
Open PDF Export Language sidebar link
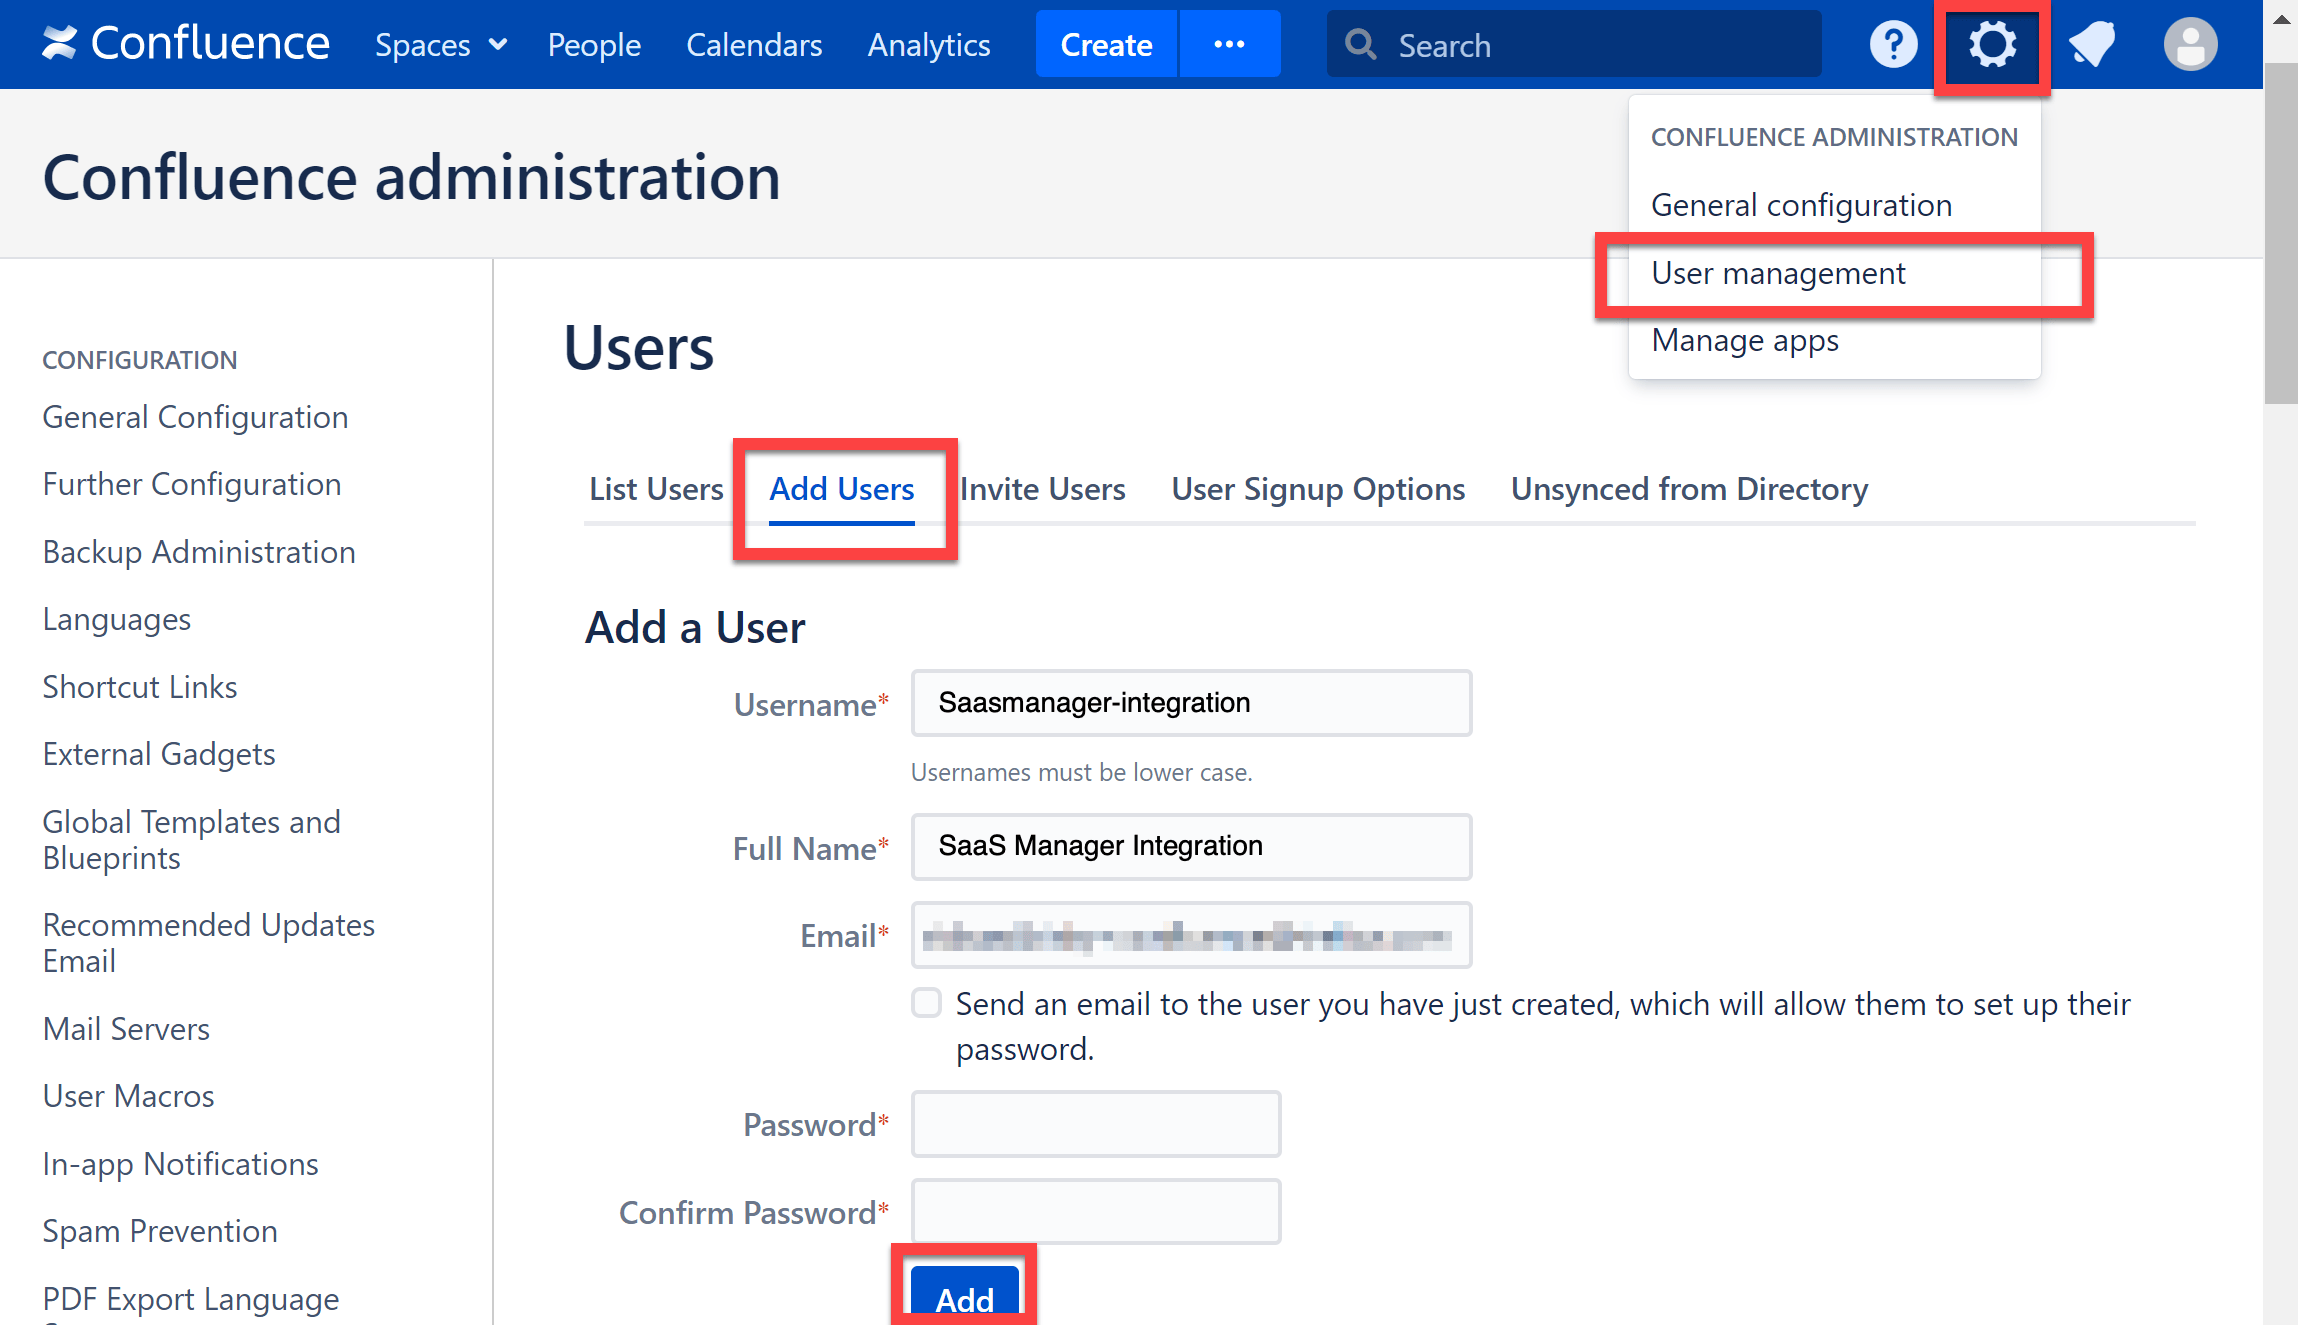point(191,1299)
